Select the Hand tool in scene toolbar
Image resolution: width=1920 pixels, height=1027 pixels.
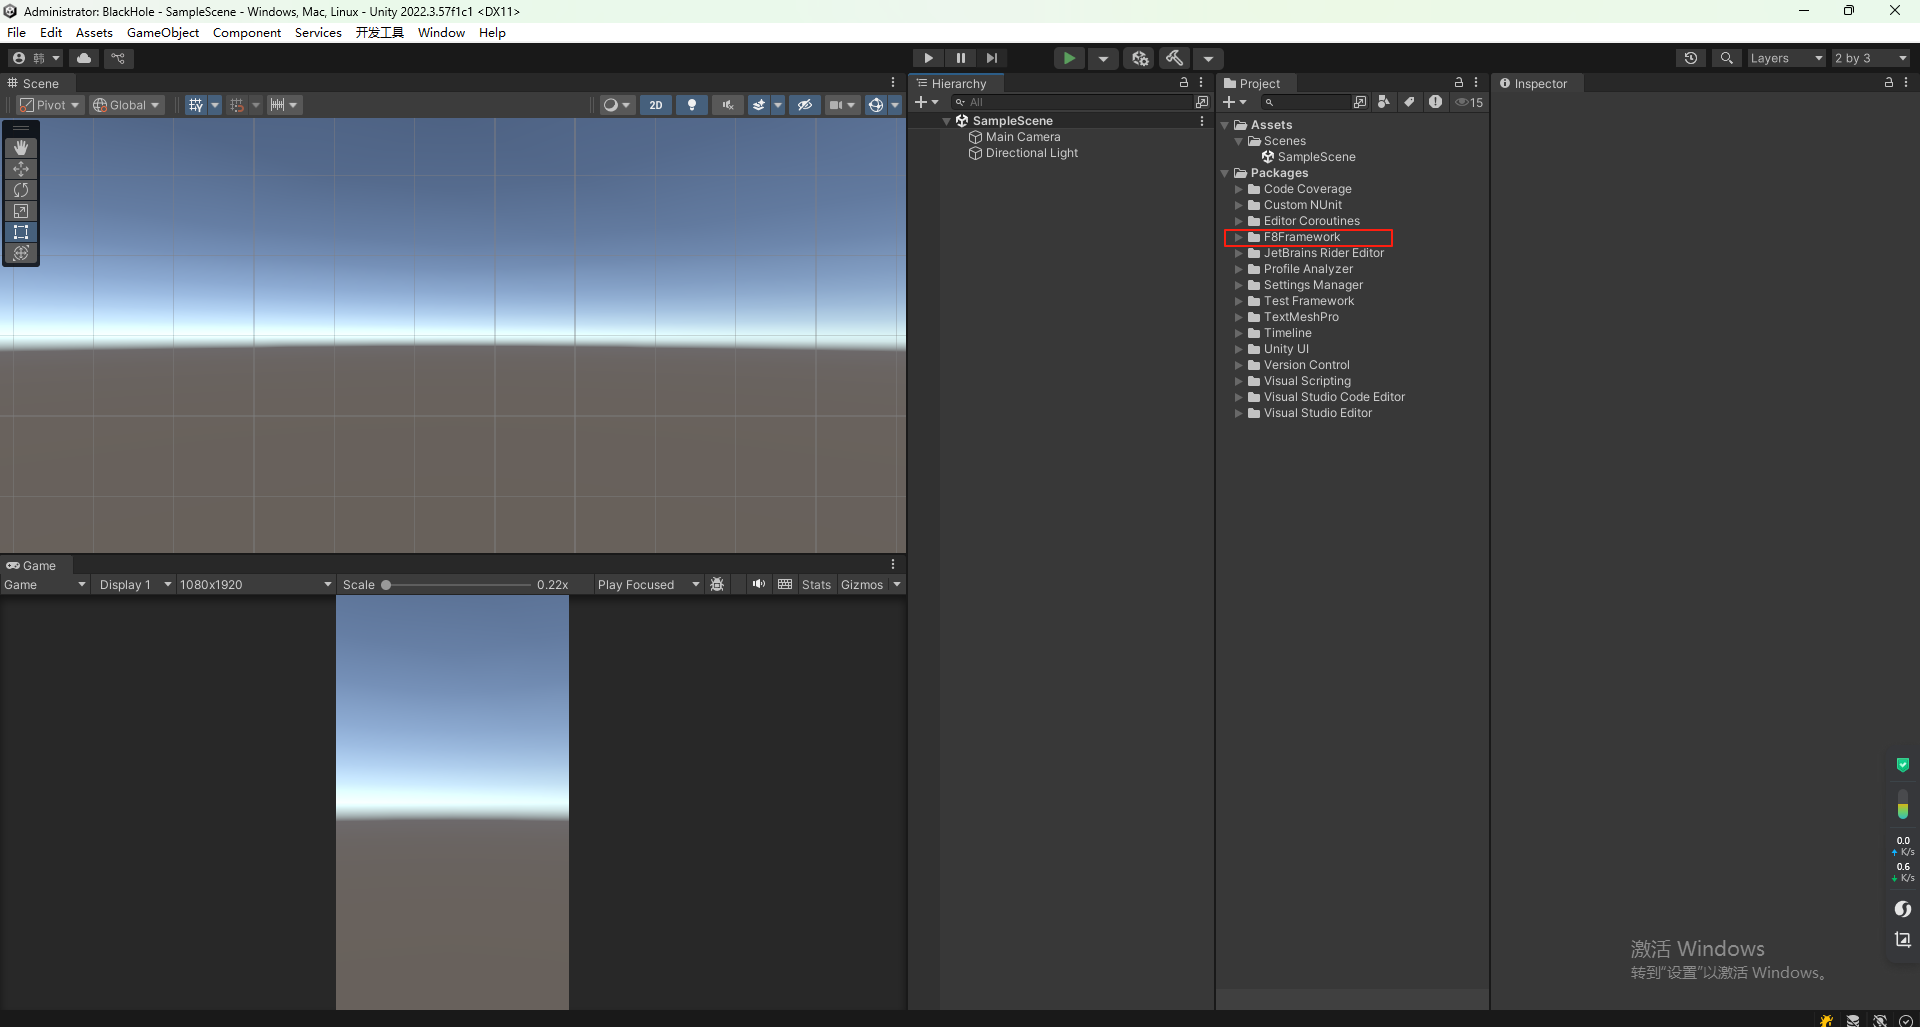pyautogui.click(x=20, y=147)
